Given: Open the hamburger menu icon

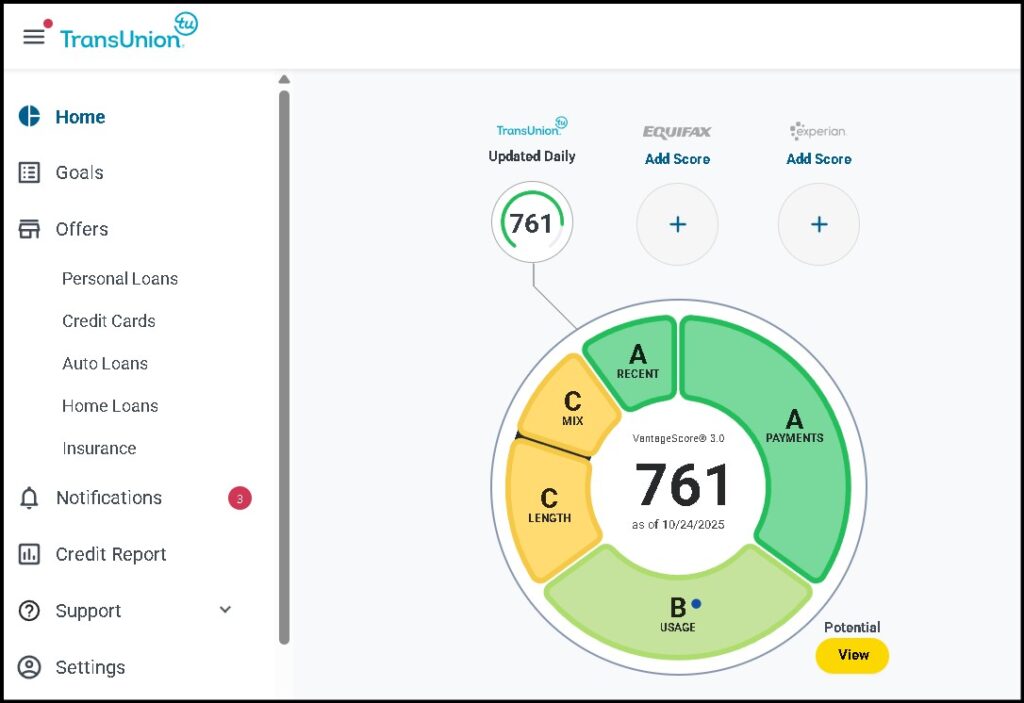Looking at the screenshot, I should click(x=34, y=36).
